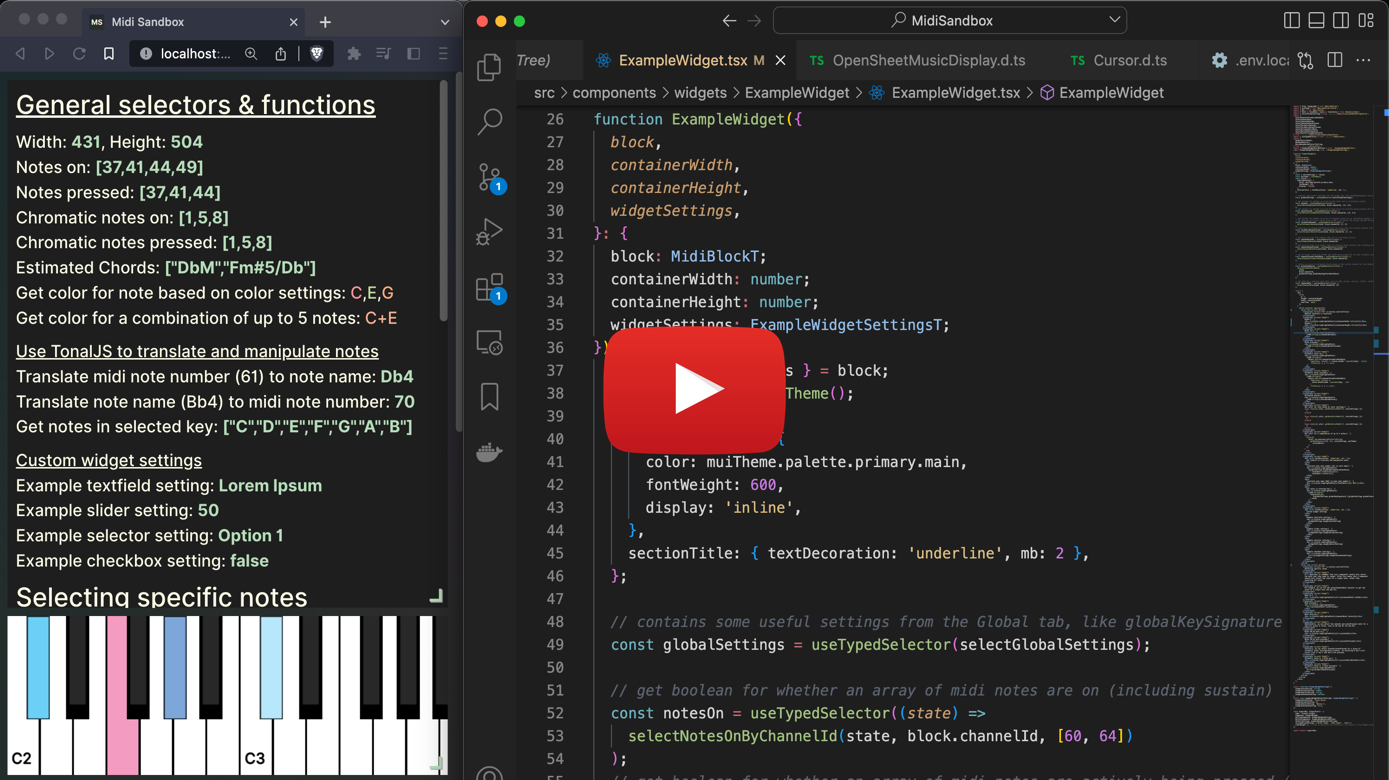
Task: Select components in the breadcrumb
Action: (614, 93)
